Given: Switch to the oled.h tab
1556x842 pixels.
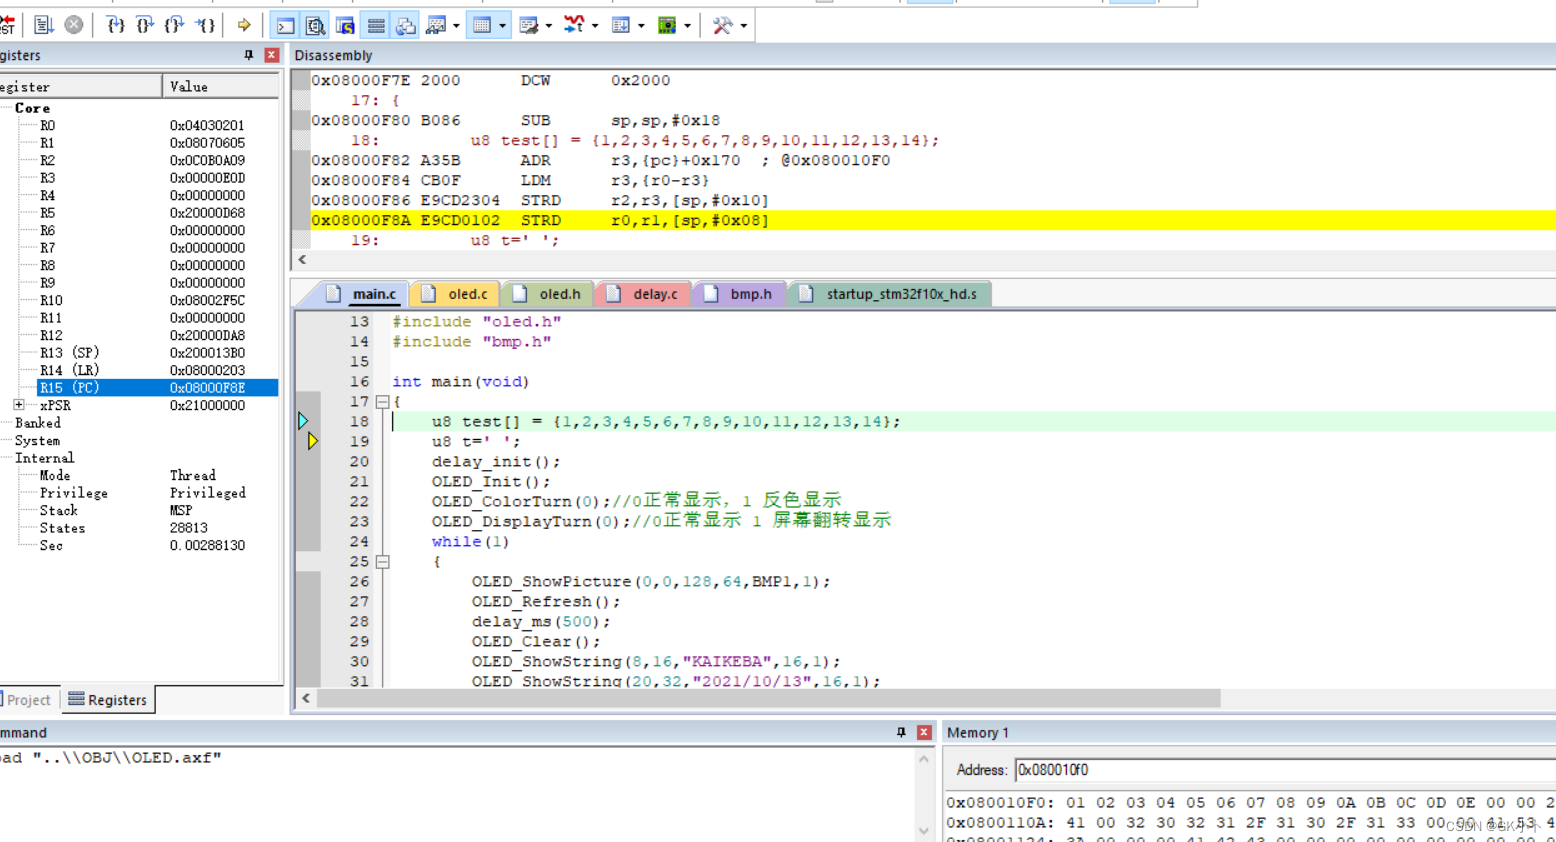Looking at the screenshot, I should 548,294.
